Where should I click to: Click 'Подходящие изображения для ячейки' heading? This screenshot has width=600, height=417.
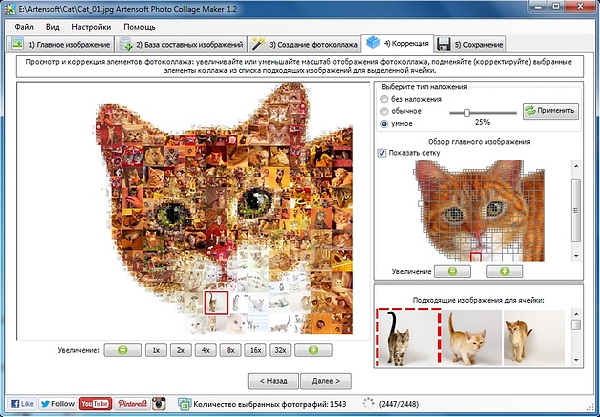(x=478, y=300)
